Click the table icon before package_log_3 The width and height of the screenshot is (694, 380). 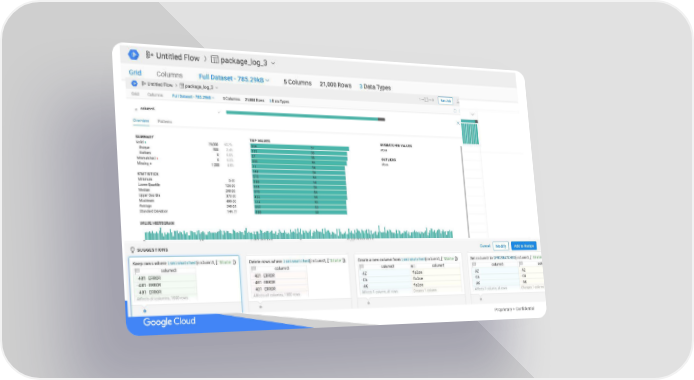[215, 59]
